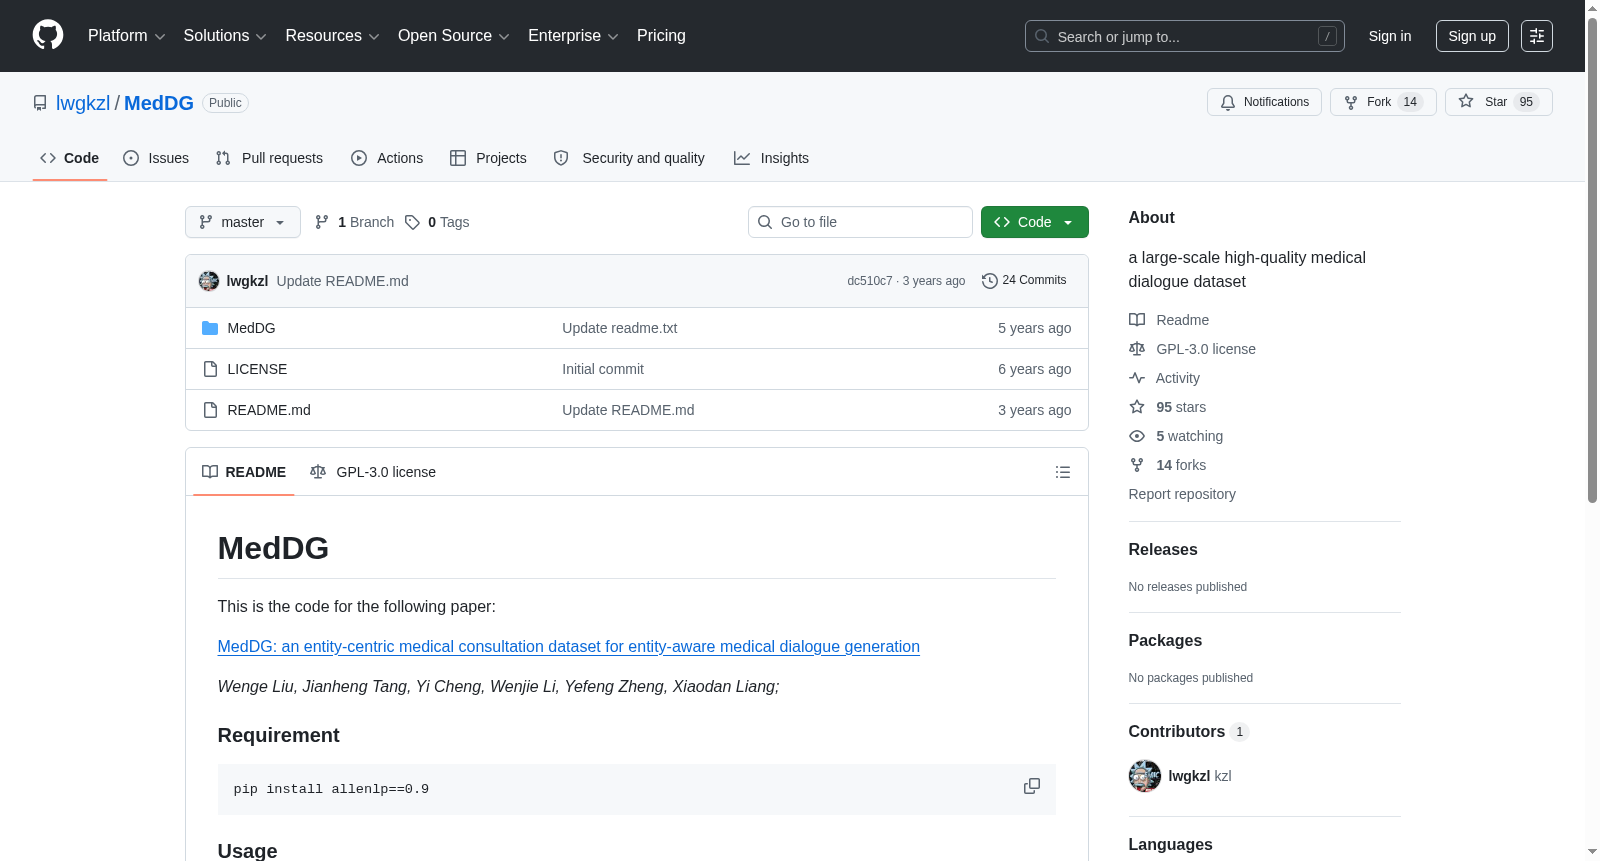1600x861 pixels.
Task: Open the Update readme.txt commit message
Action: (x=620, y=328)
